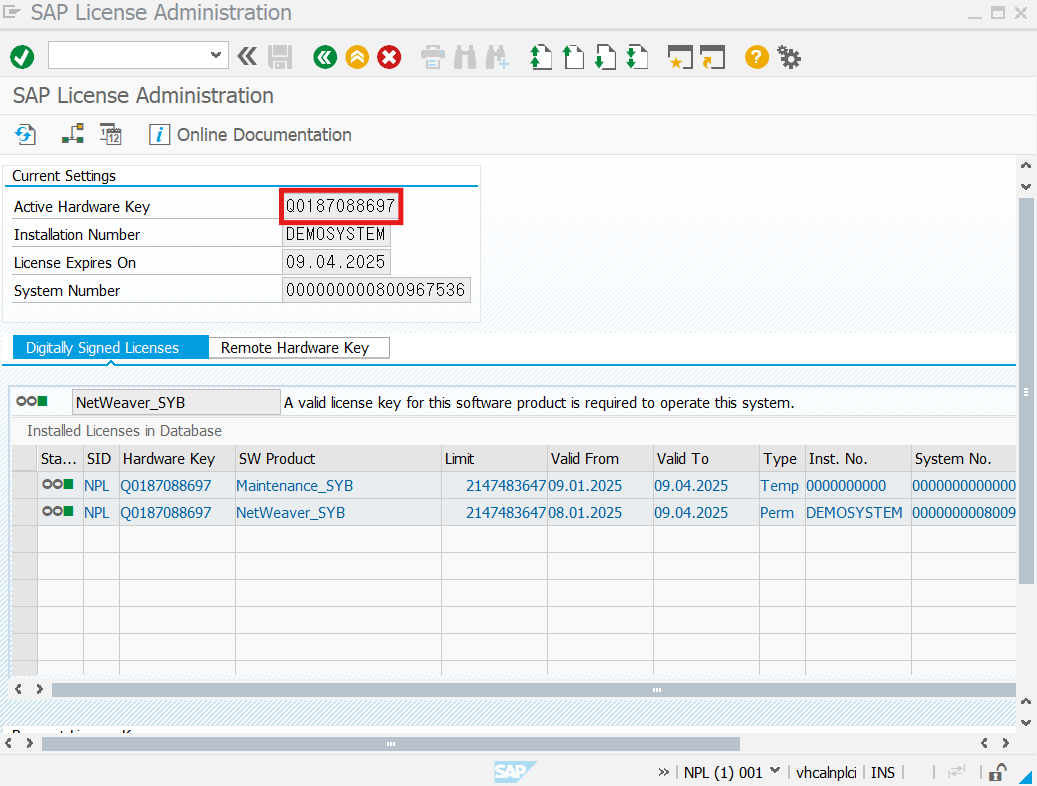
Task: Click the hierarchy network icon in application toolbar
Action: pyautogui.click(x=73, y=134)
